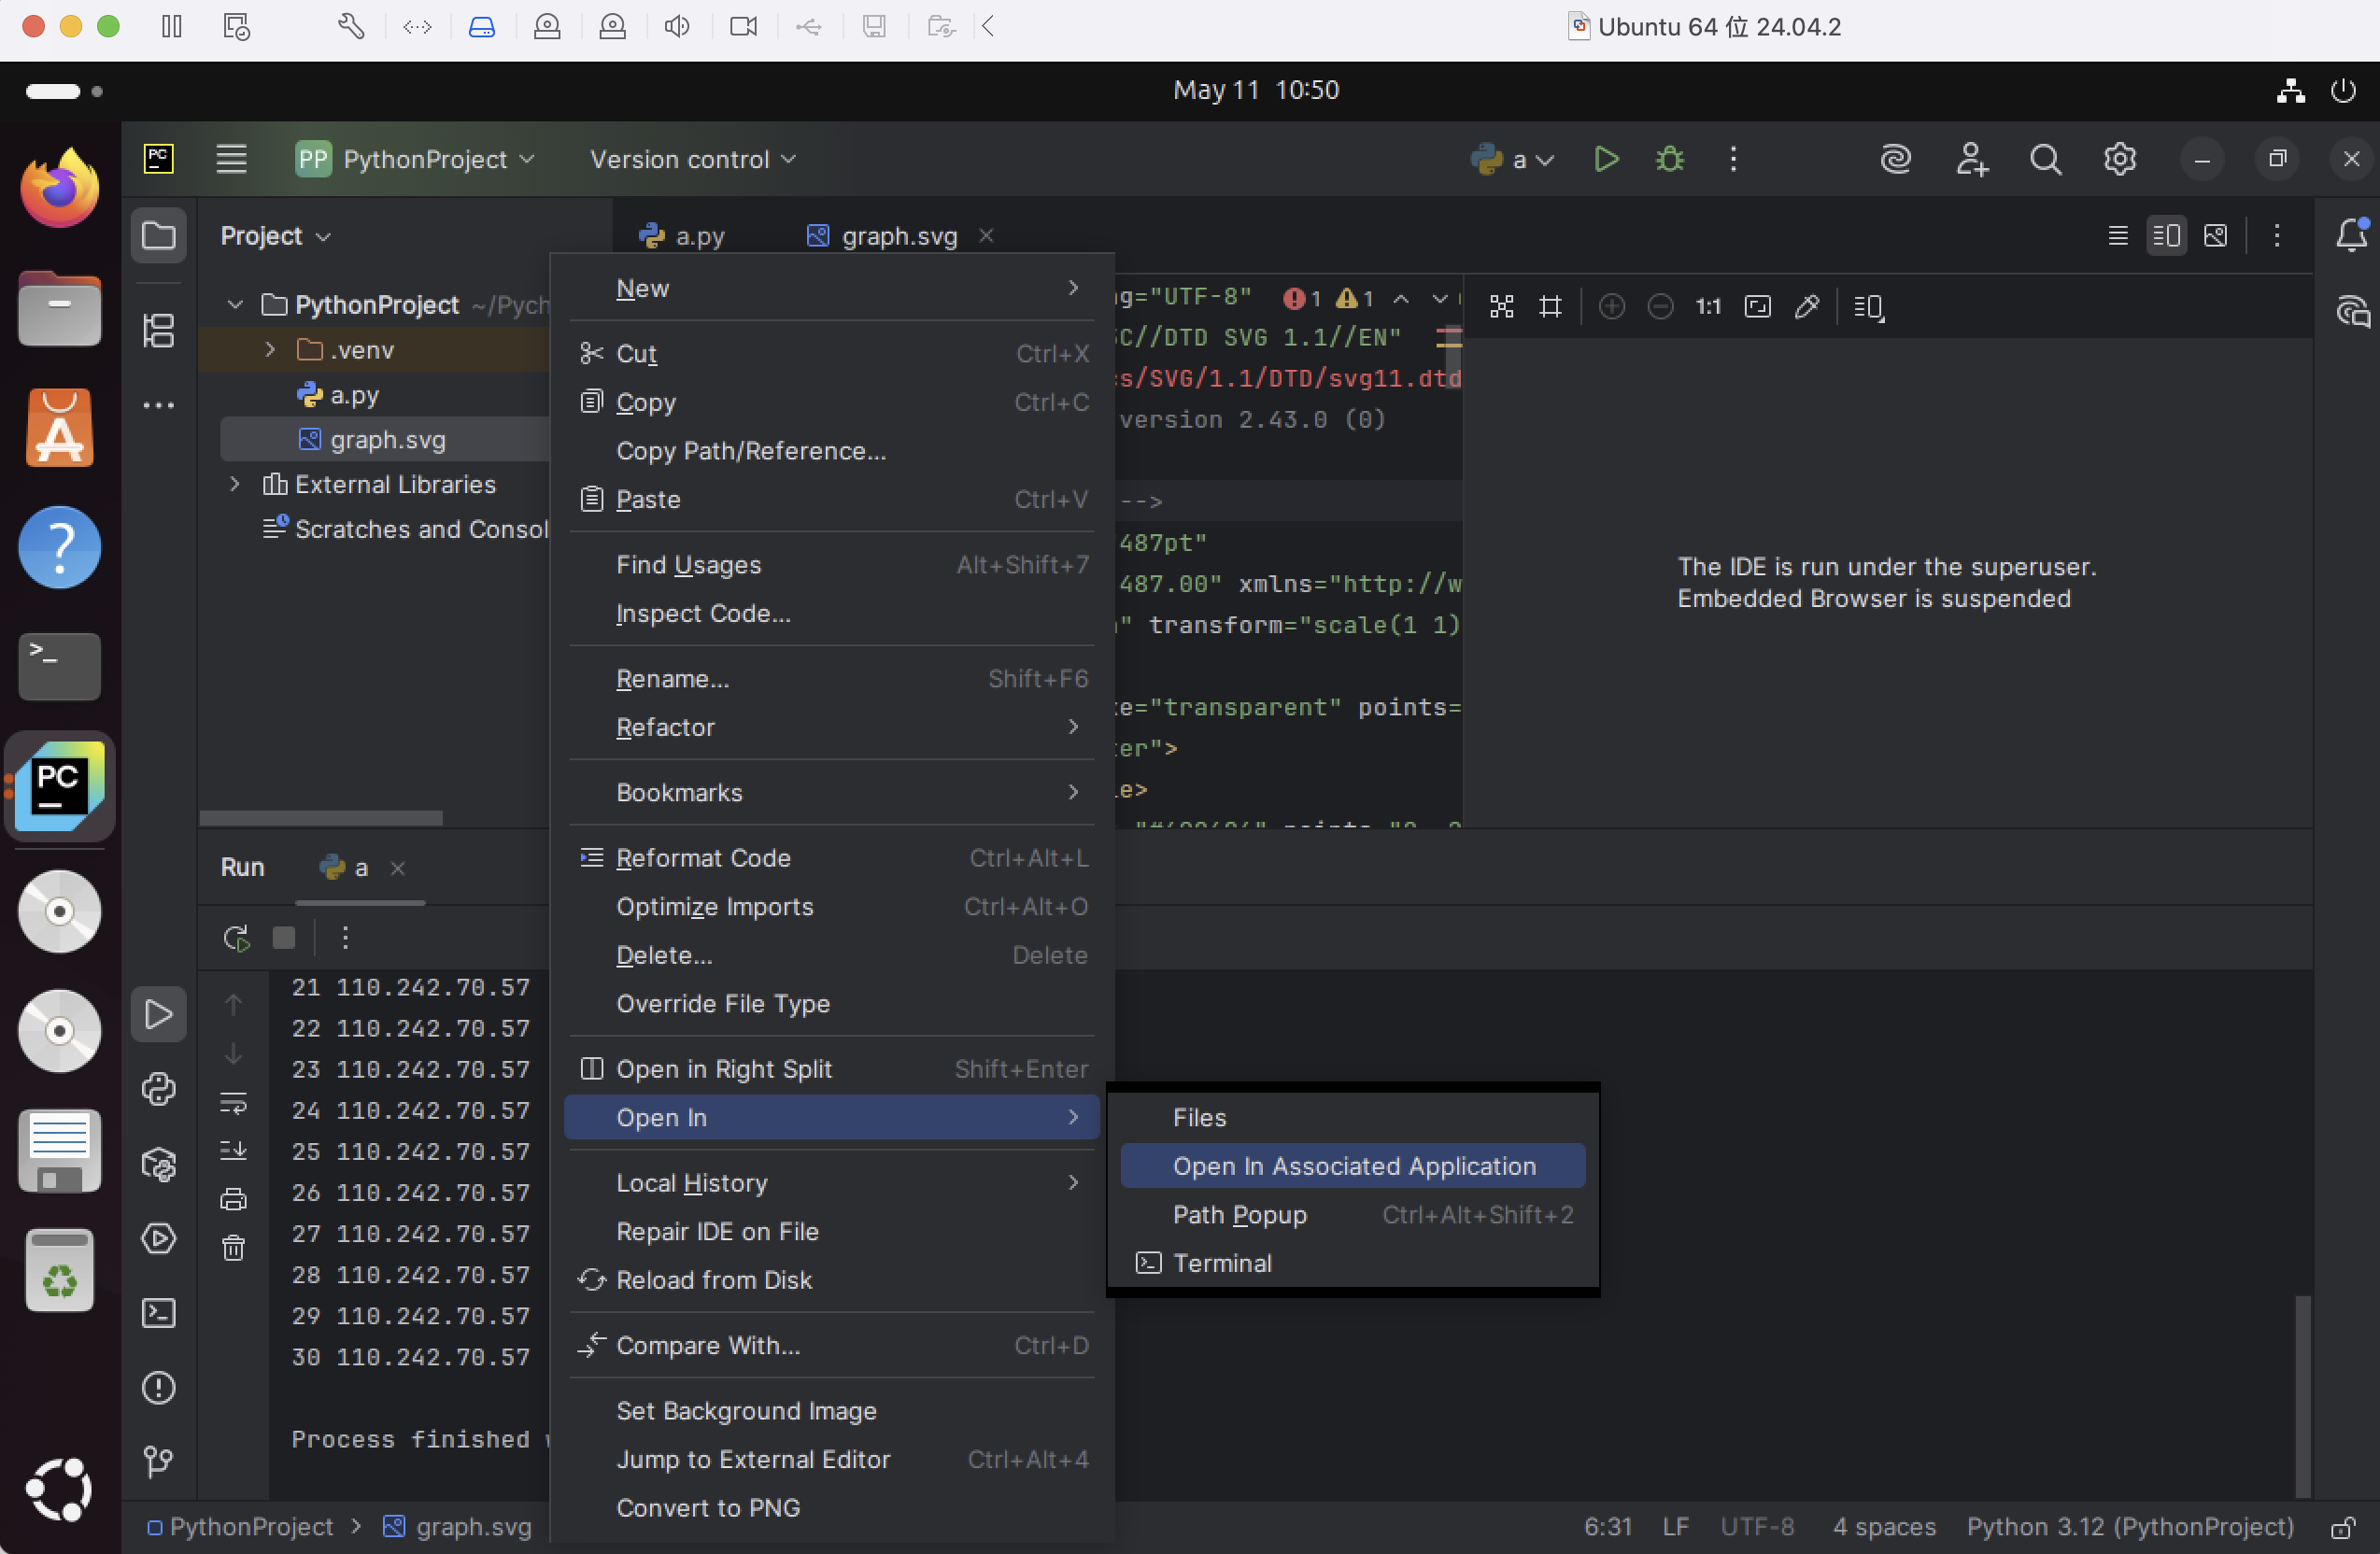Expand the .venv folder
This screenshot has width=2380, height=1554.
pyautogui.click(x=270, y=350)
